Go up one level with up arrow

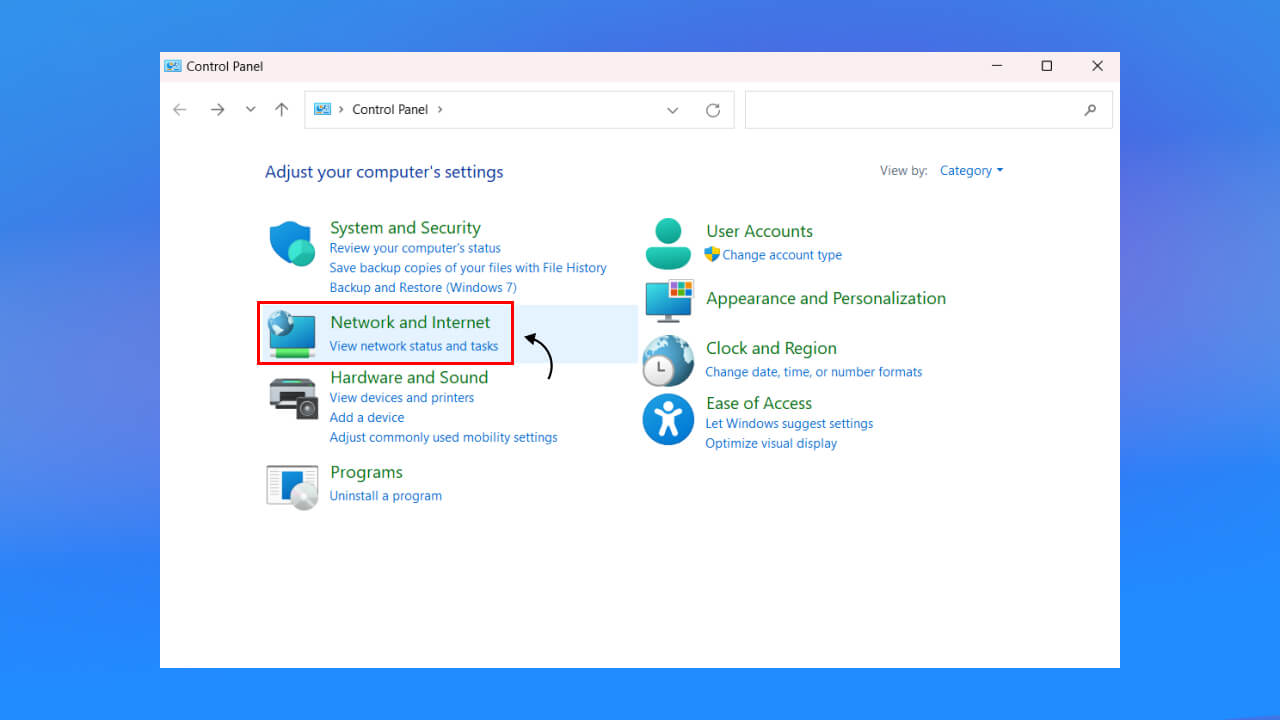282,110
